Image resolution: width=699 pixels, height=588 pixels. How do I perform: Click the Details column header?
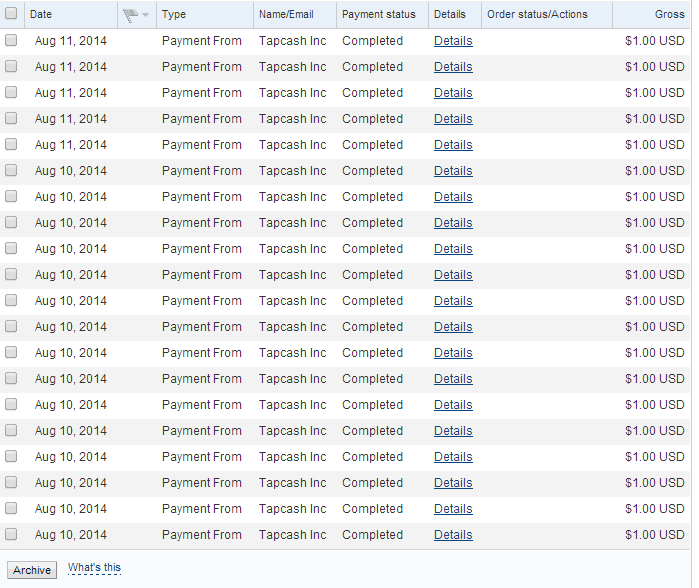pyautogui.click(x=450, y=14)
